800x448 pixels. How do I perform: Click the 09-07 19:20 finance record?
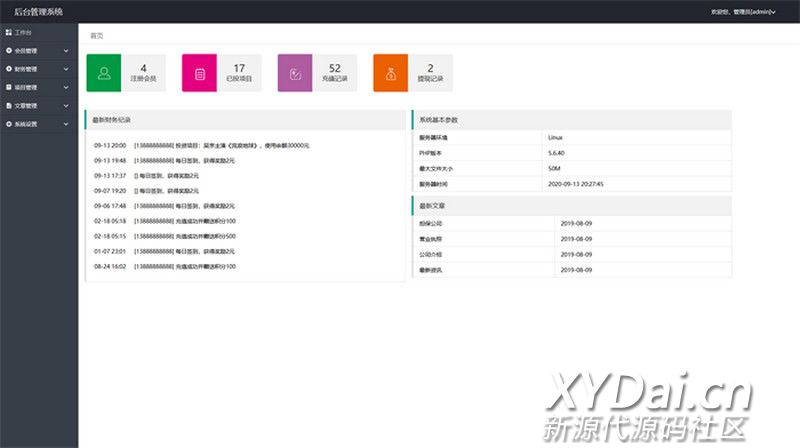point(146,191)
